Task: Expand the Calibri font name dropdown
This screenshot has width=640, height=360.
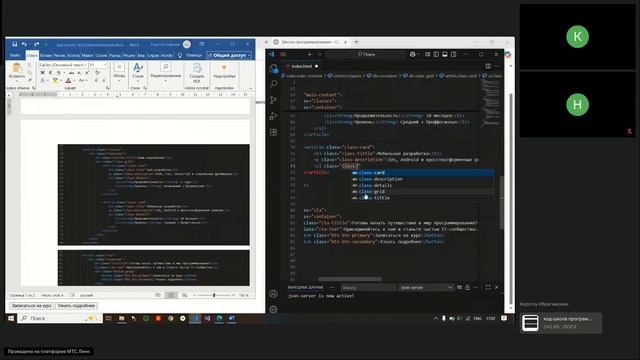Action: click(x=86, y=65)
